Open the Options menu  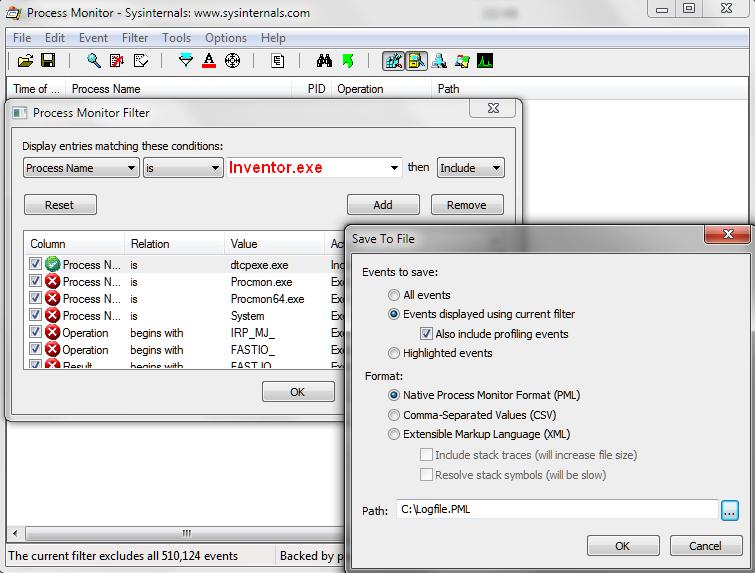pyautogui.click(x=226, y=38)
